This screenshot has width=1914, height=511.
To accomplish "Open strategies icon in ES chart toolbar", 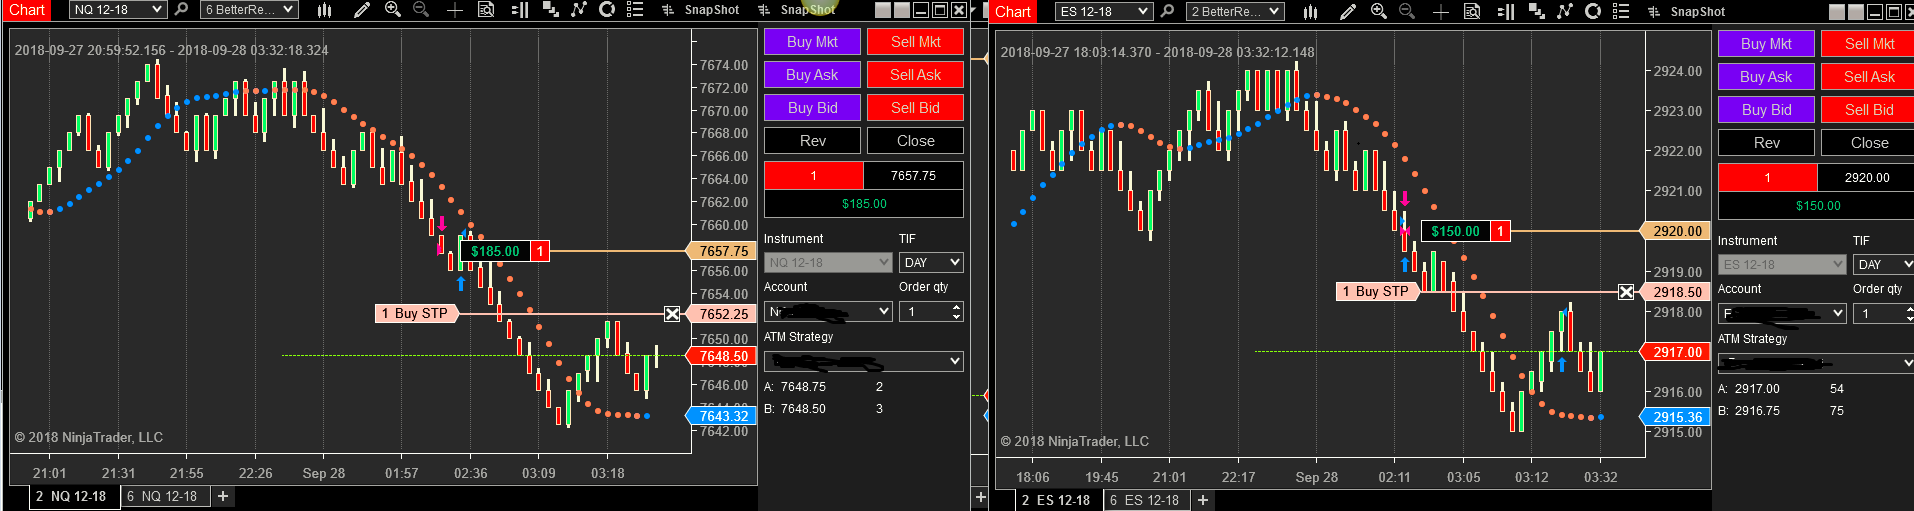I will tap(1564, 12).
